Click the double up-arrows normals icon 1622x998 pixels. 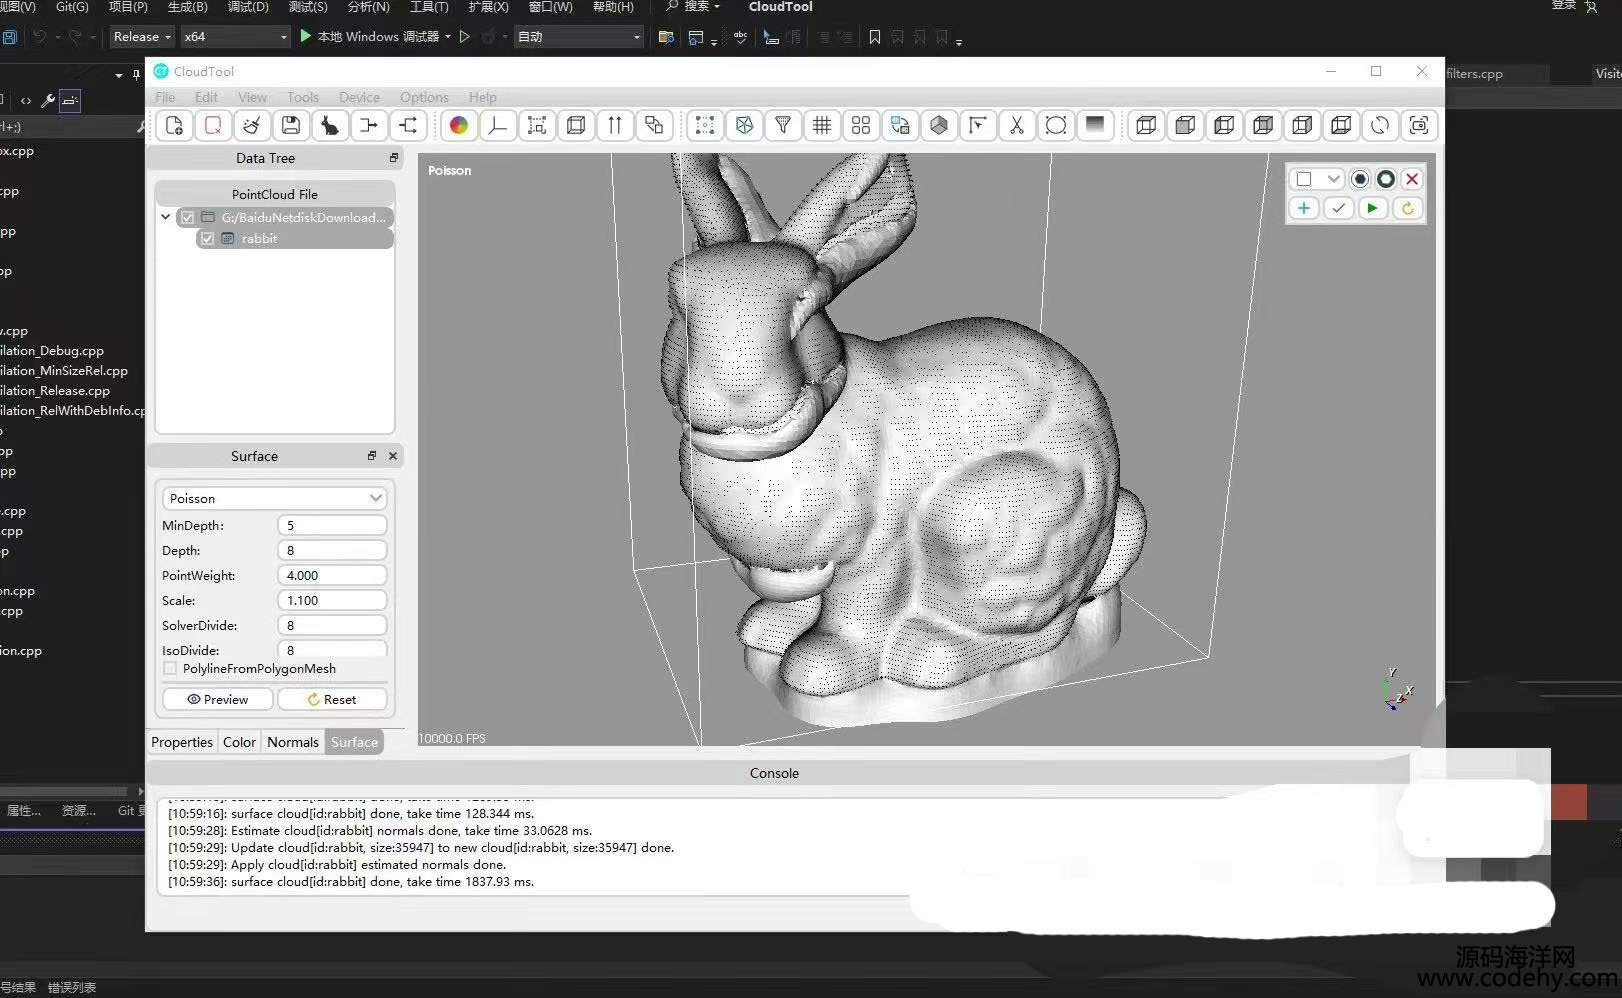coord(615,125)
